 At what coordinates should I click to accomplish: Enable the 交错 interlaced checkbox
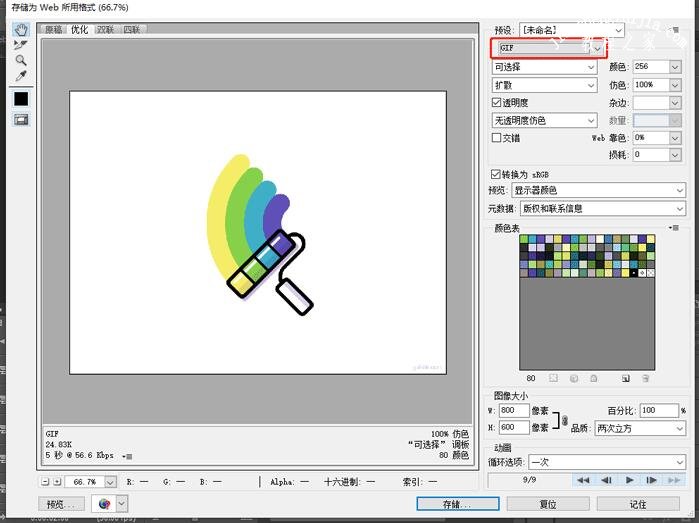click(497, 138)
